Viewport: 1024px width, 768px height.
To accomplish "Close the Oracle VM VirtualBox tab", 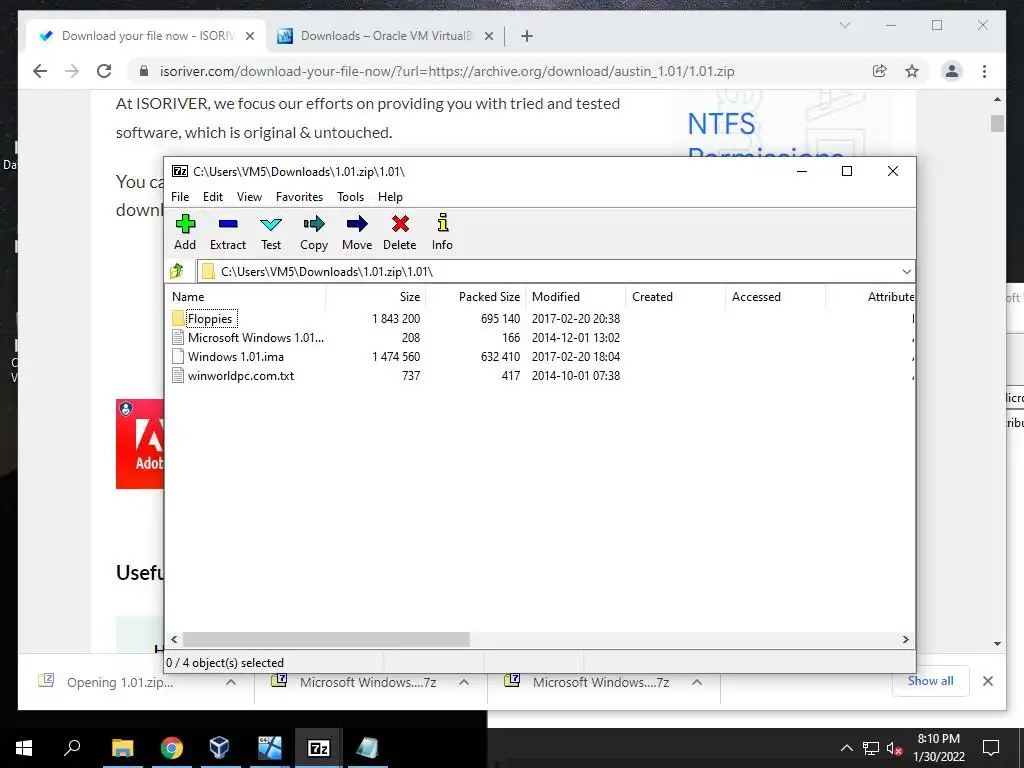I will pyautogui.click(x=488, y=36).
